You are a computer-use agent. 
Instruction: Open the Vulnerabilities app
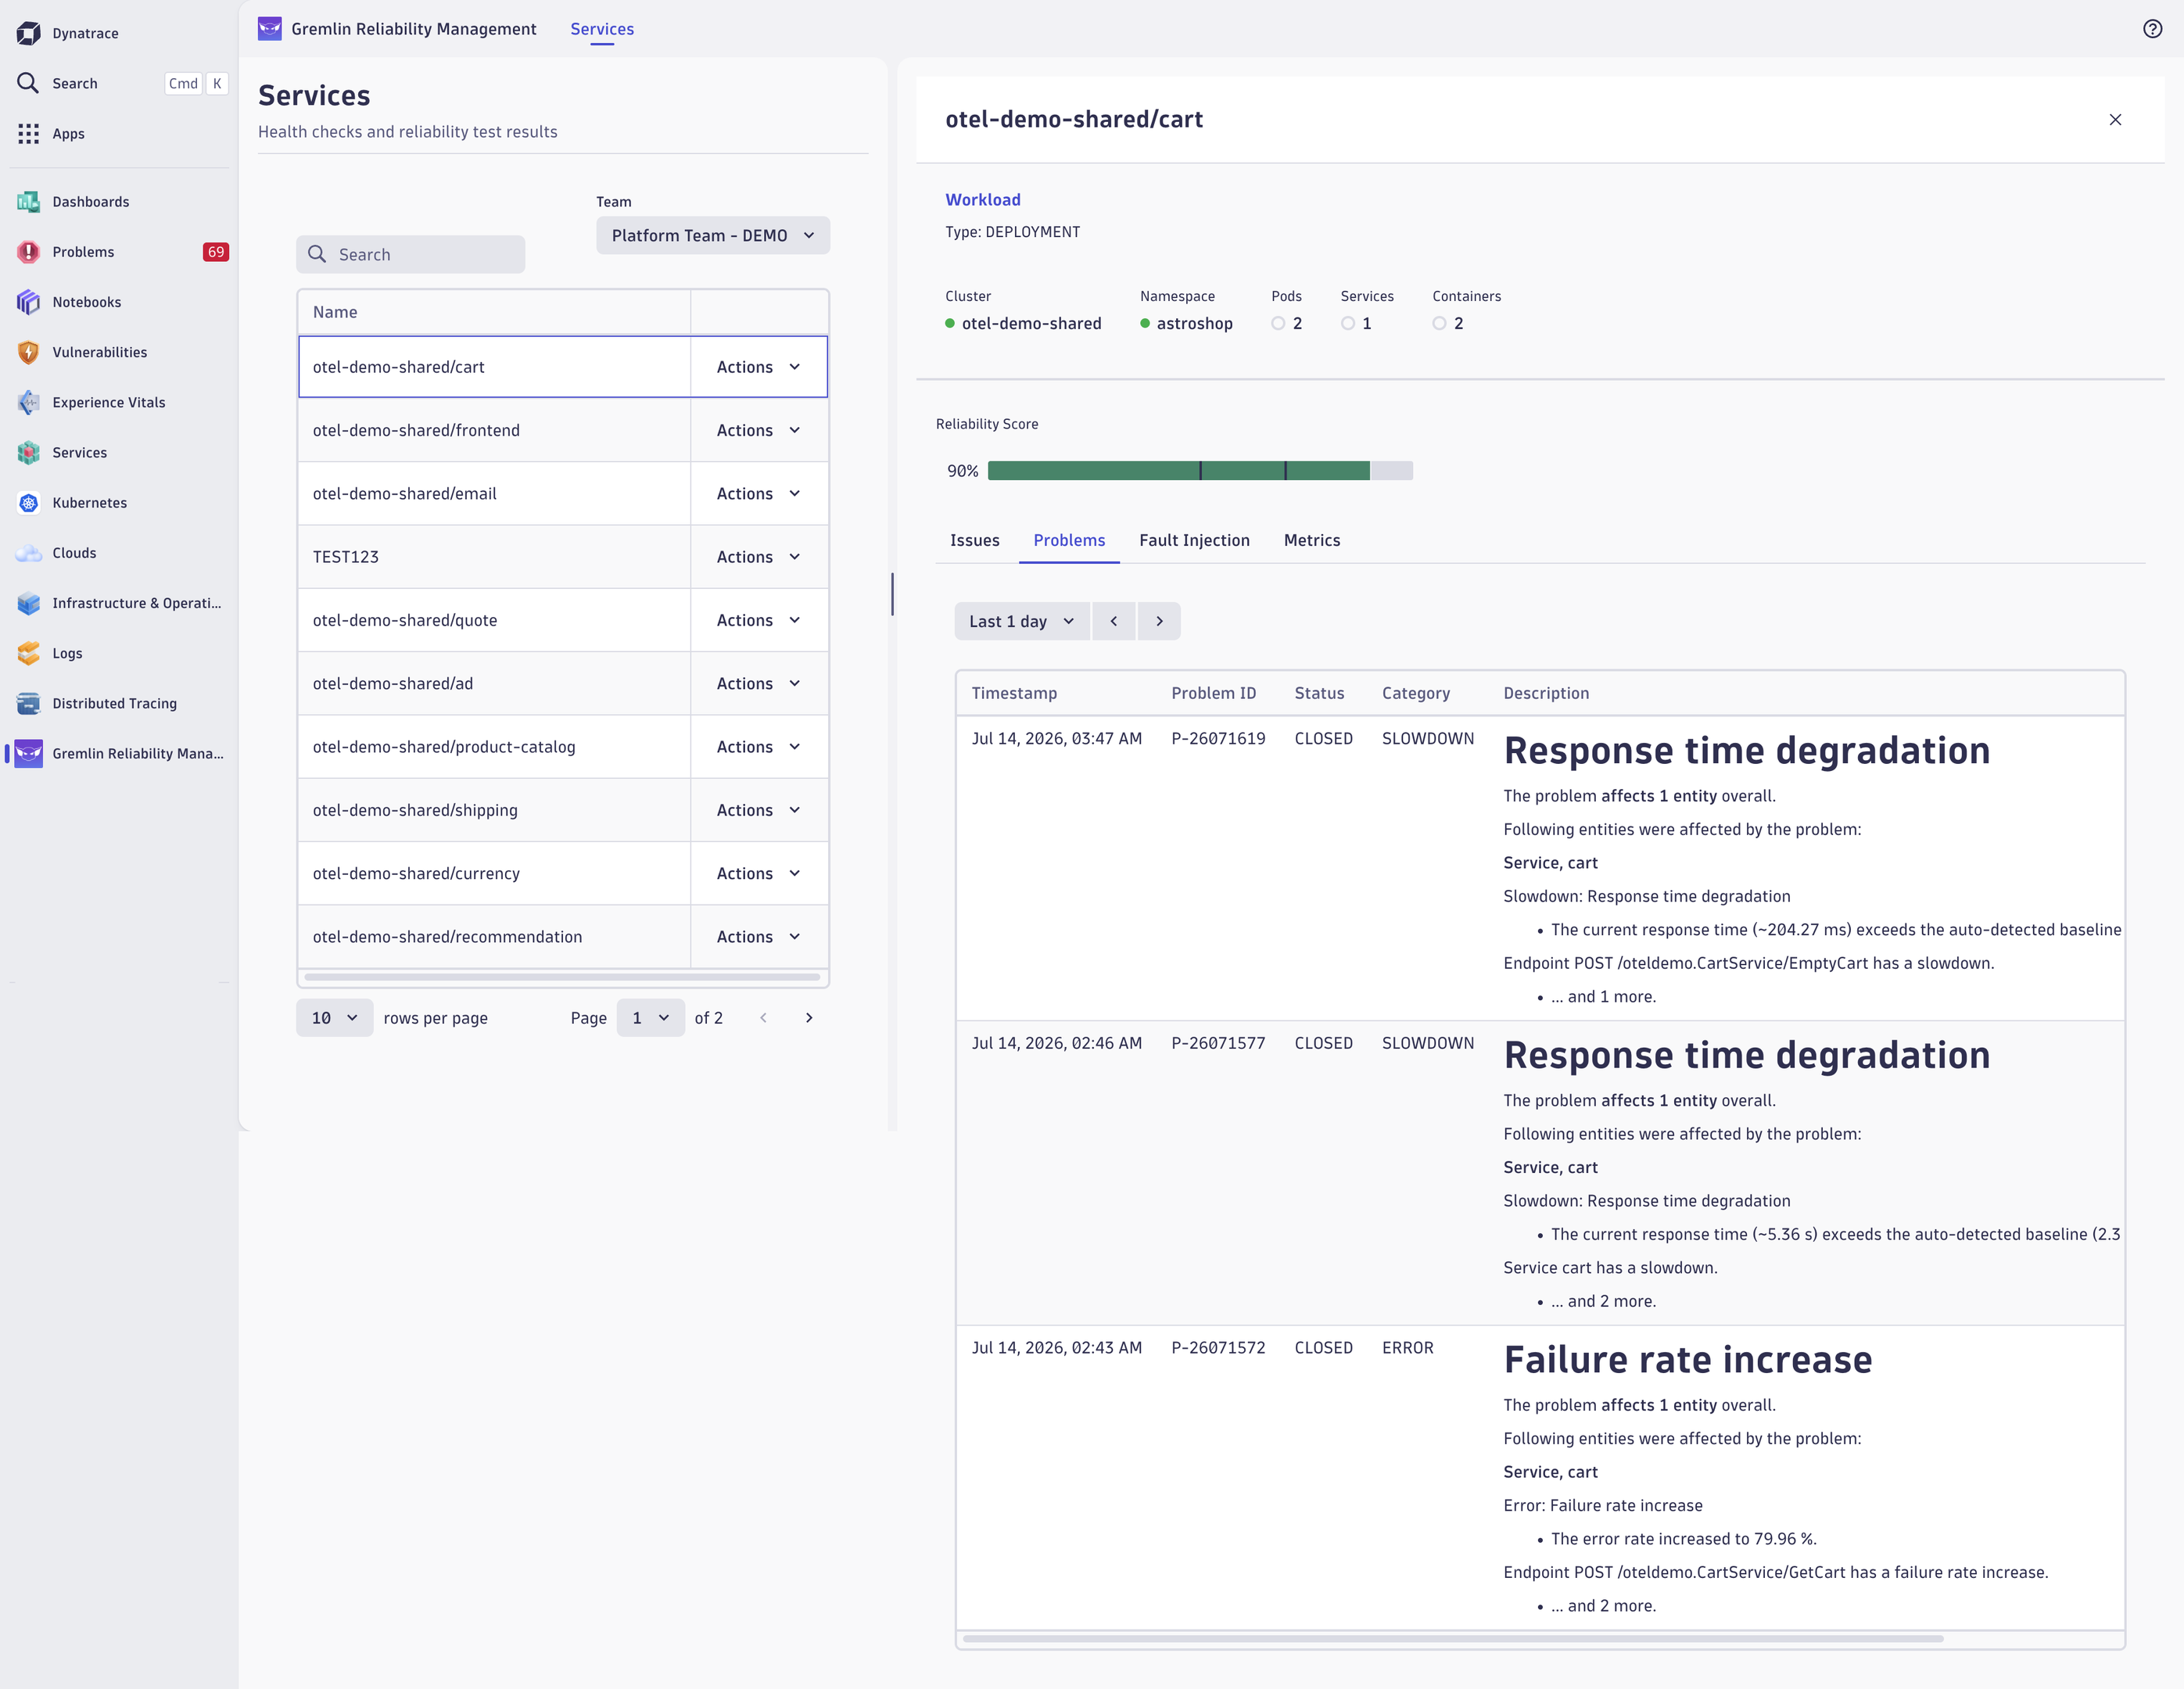[118, 351]
